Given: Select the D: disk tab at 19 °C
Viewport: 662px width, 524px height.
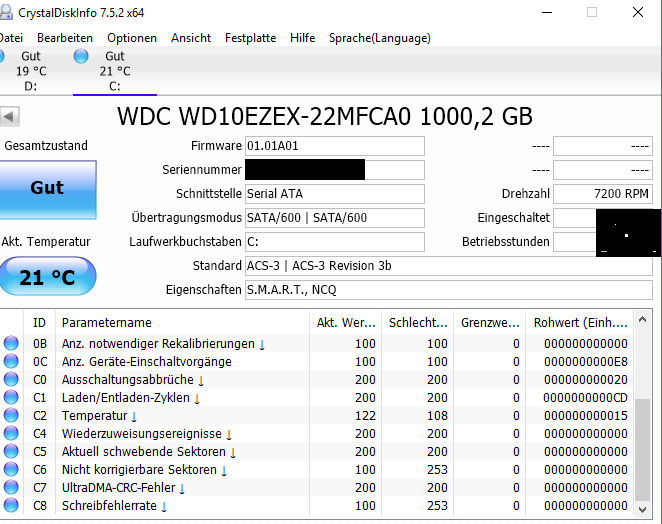Looking at the screenshot, I should point(30,71).
